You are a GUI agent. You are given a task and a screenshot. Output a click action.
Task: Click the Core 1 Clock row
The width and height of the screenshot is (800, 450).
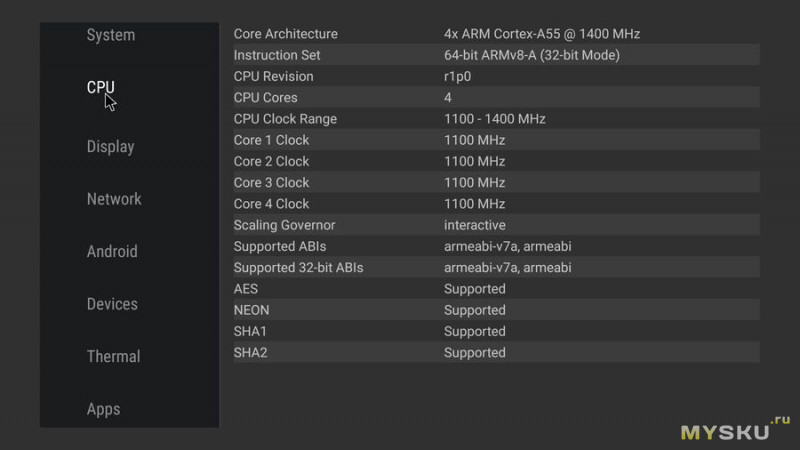496,140
